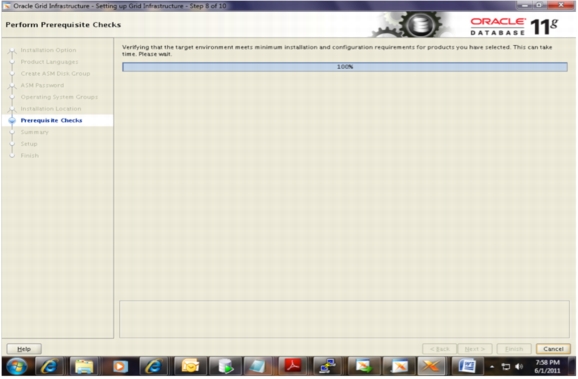Click the Perform Prerequisite Checks heading

click(63, 25)
